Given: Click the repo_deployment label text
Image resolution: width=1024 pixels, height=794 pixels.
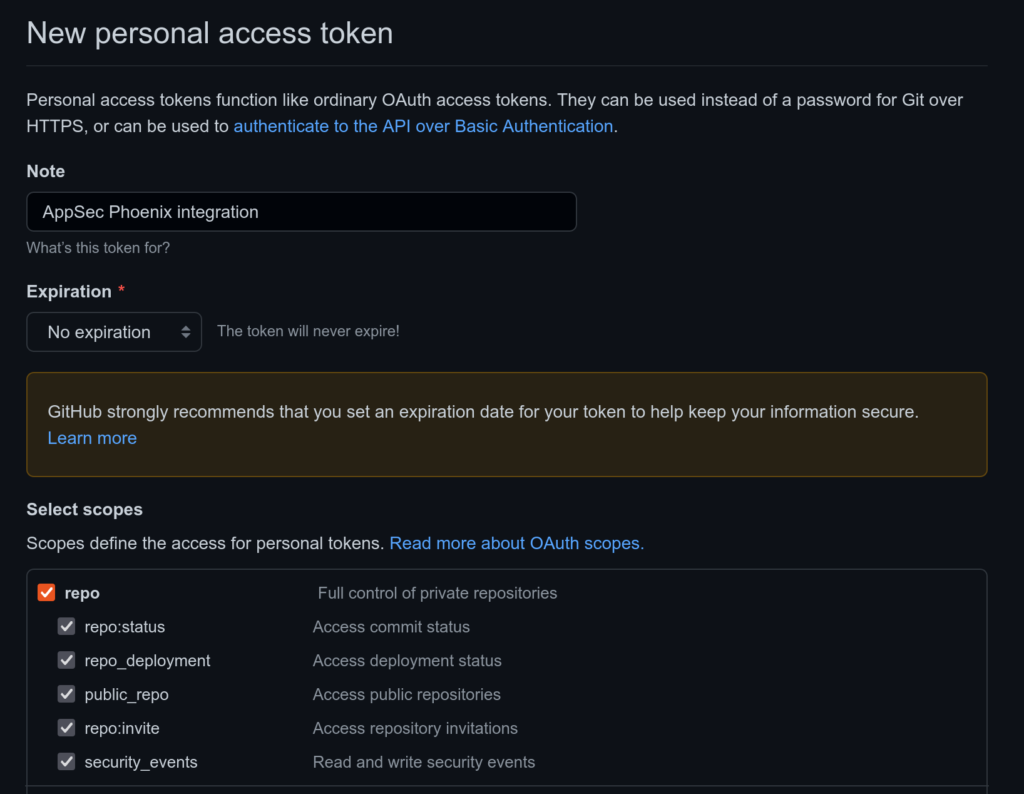Looking at the screenshot, I should [x=148, y=661].
